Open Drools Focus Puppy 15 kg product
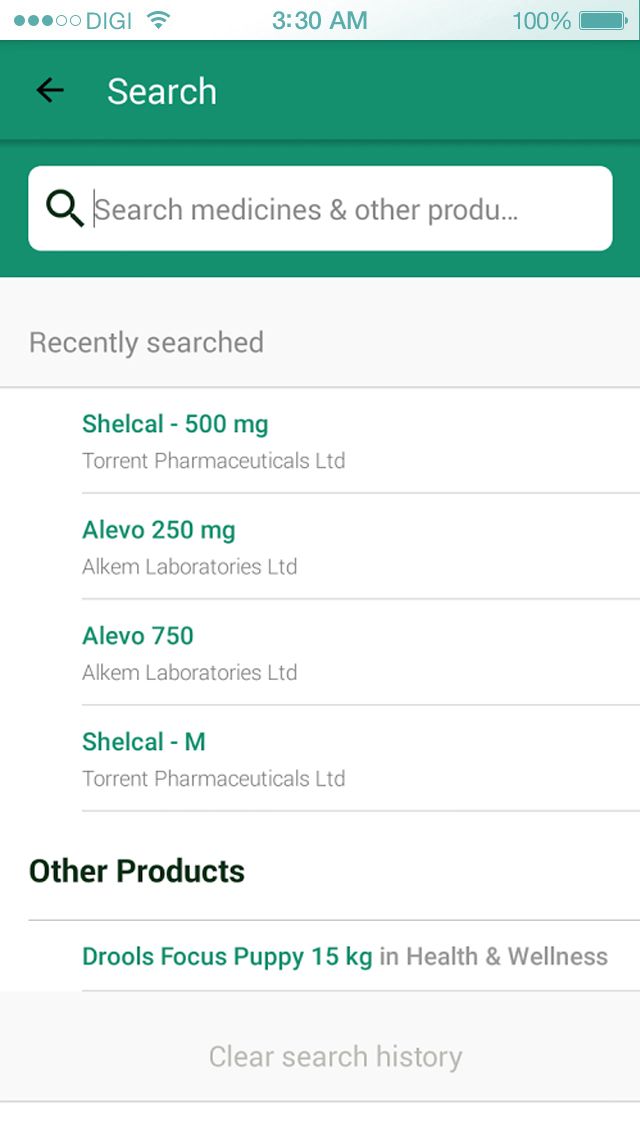640x1136 pixels. 227,956
